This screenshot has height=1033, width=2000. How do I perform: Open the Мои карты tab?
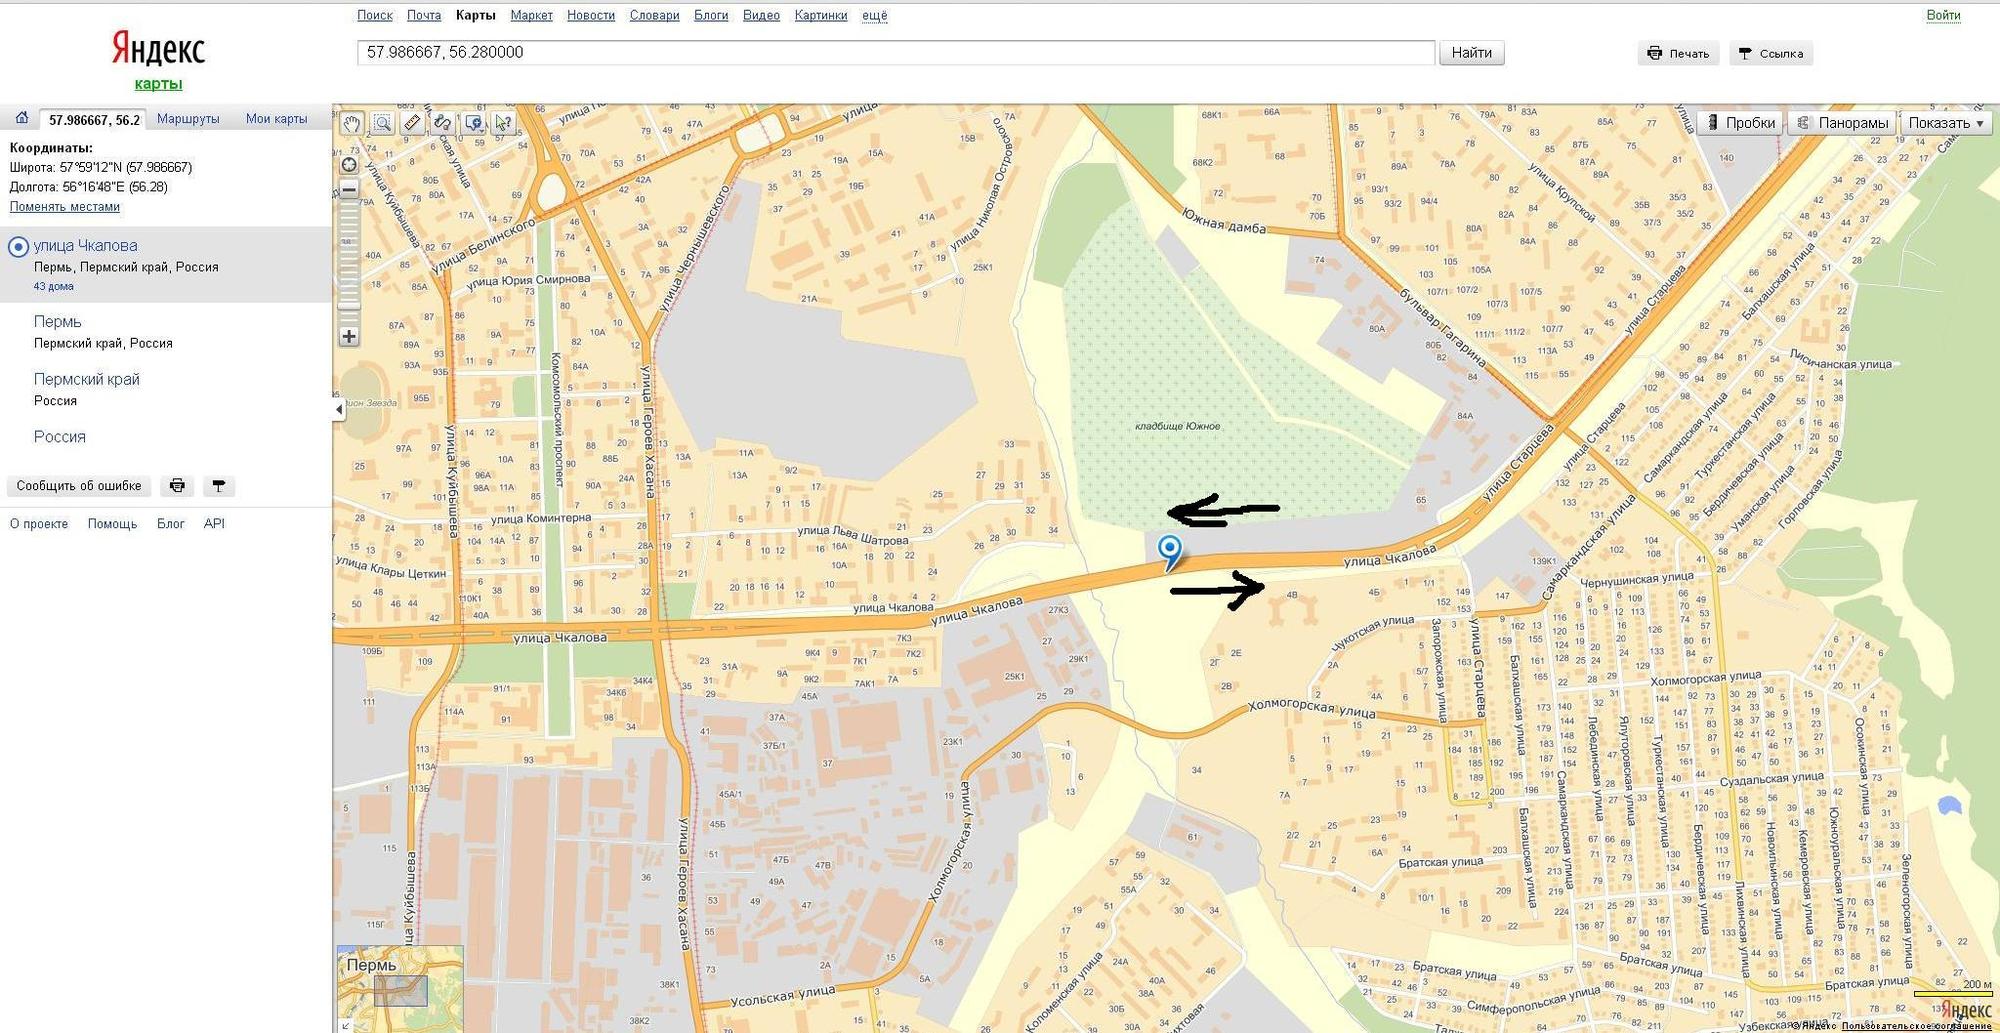pos(276,119)
